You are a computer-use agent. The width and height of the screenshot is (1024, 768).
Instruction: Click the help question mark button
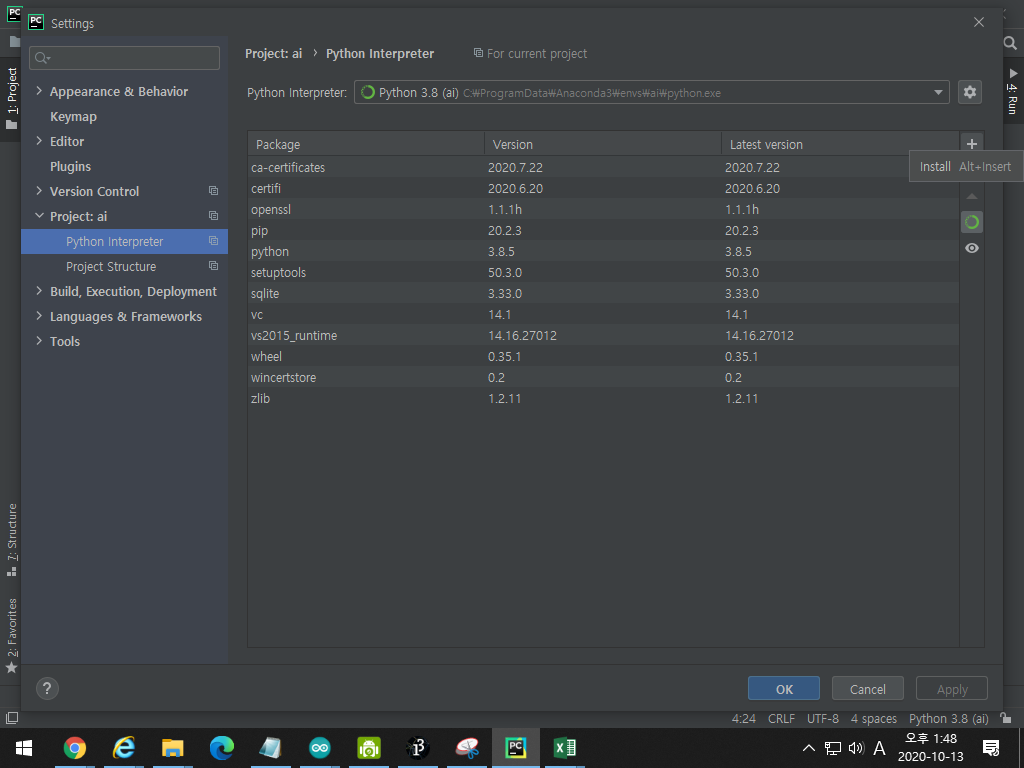[47, 688]
